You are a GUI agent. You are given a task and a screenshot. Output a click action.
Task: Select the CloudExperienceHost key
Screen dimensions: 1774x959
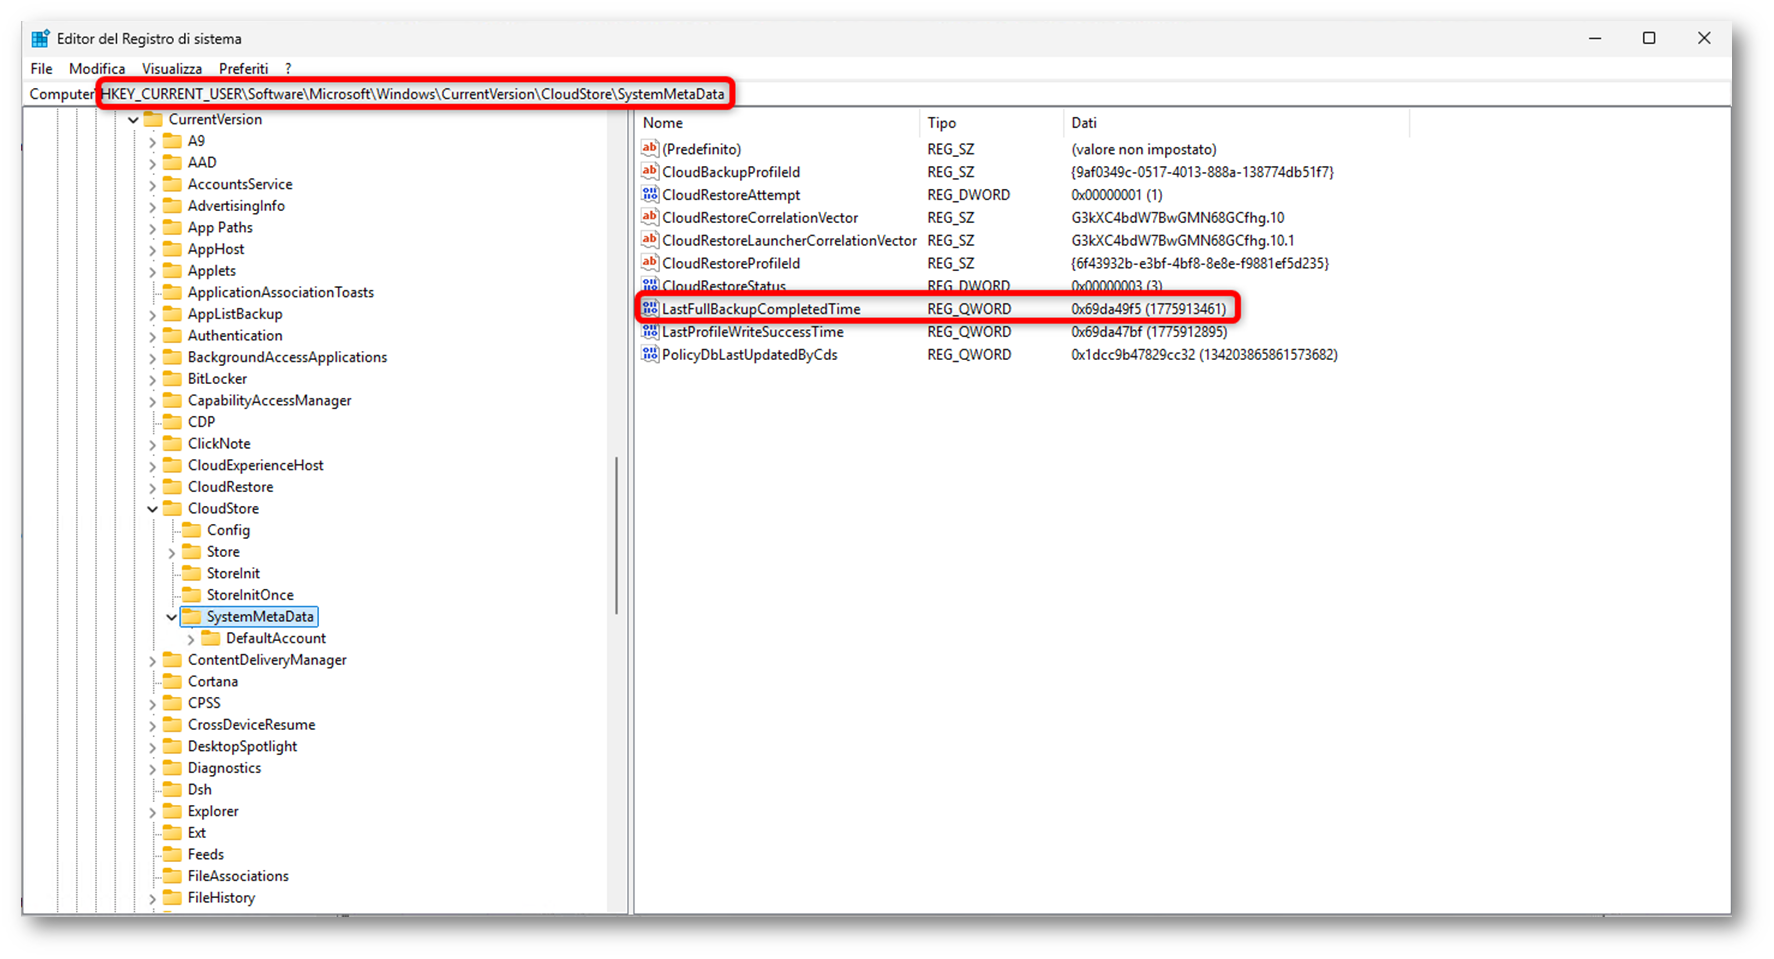click(256, 466)
